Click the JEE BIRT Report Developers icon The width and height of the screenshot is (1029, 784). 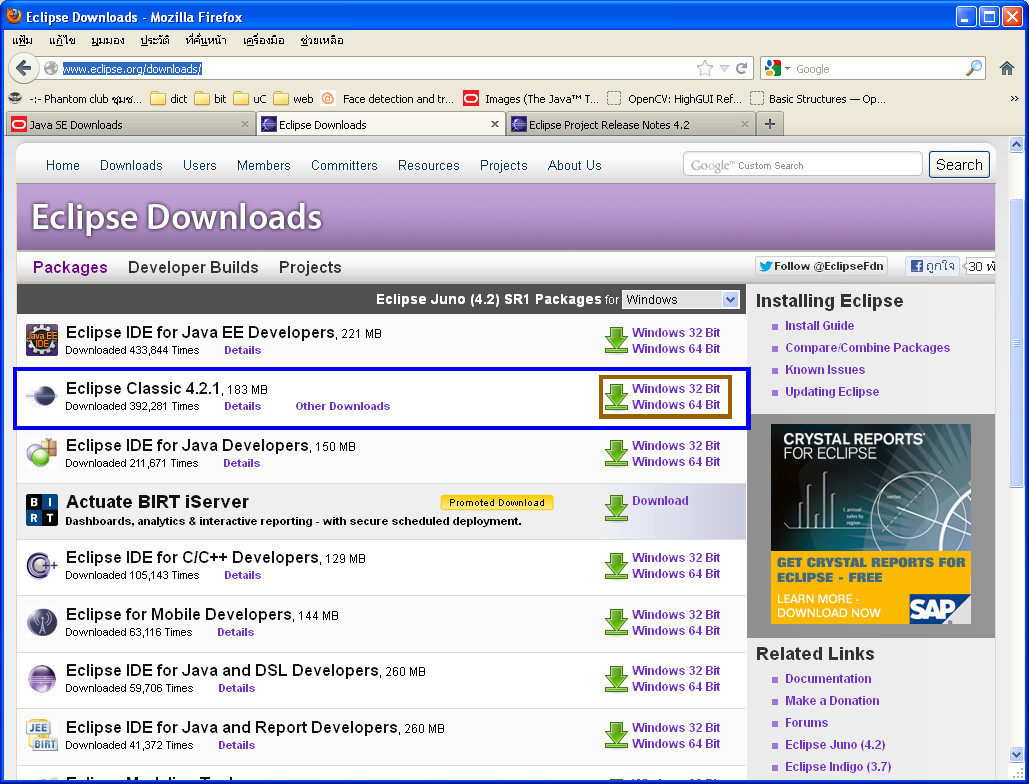click(41, 735)
